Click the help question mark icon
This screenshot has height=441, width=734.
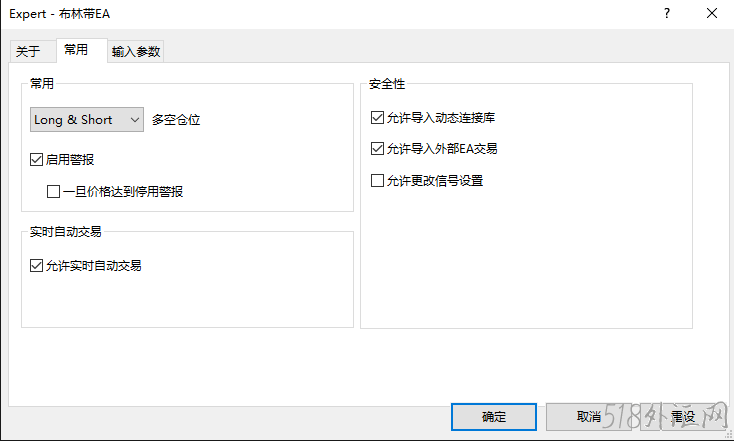pos(667,14)
